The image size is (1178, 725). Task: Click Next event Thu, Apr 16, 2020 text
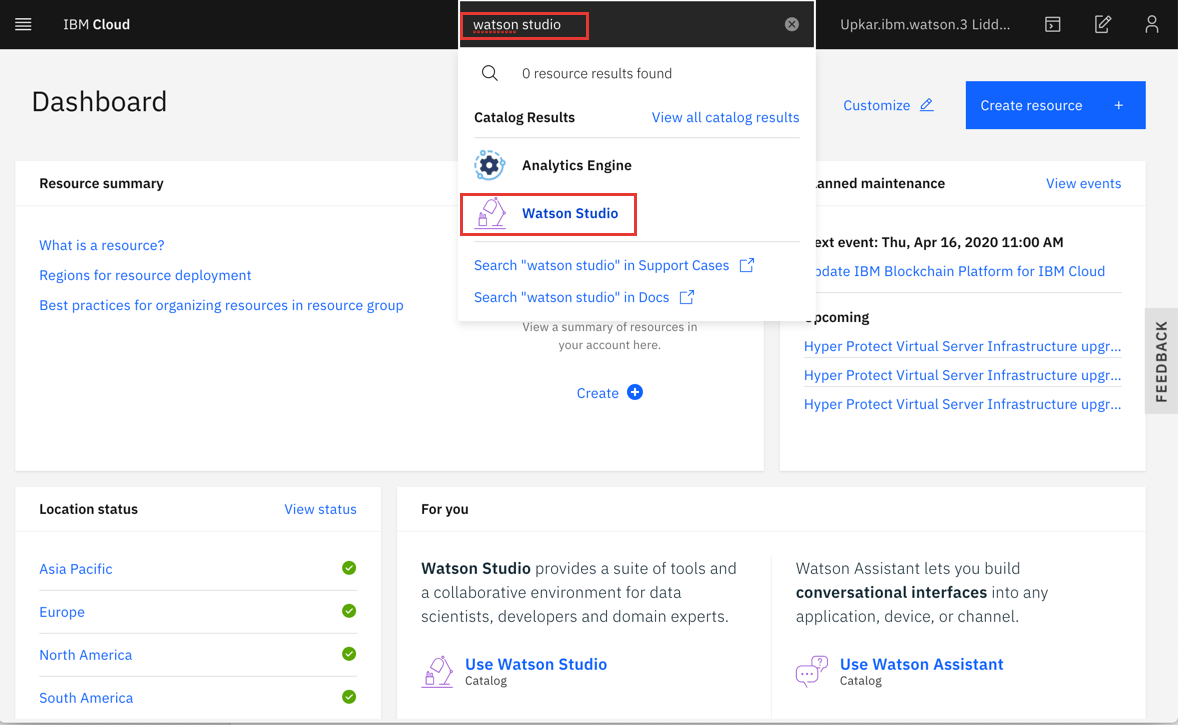939,243
